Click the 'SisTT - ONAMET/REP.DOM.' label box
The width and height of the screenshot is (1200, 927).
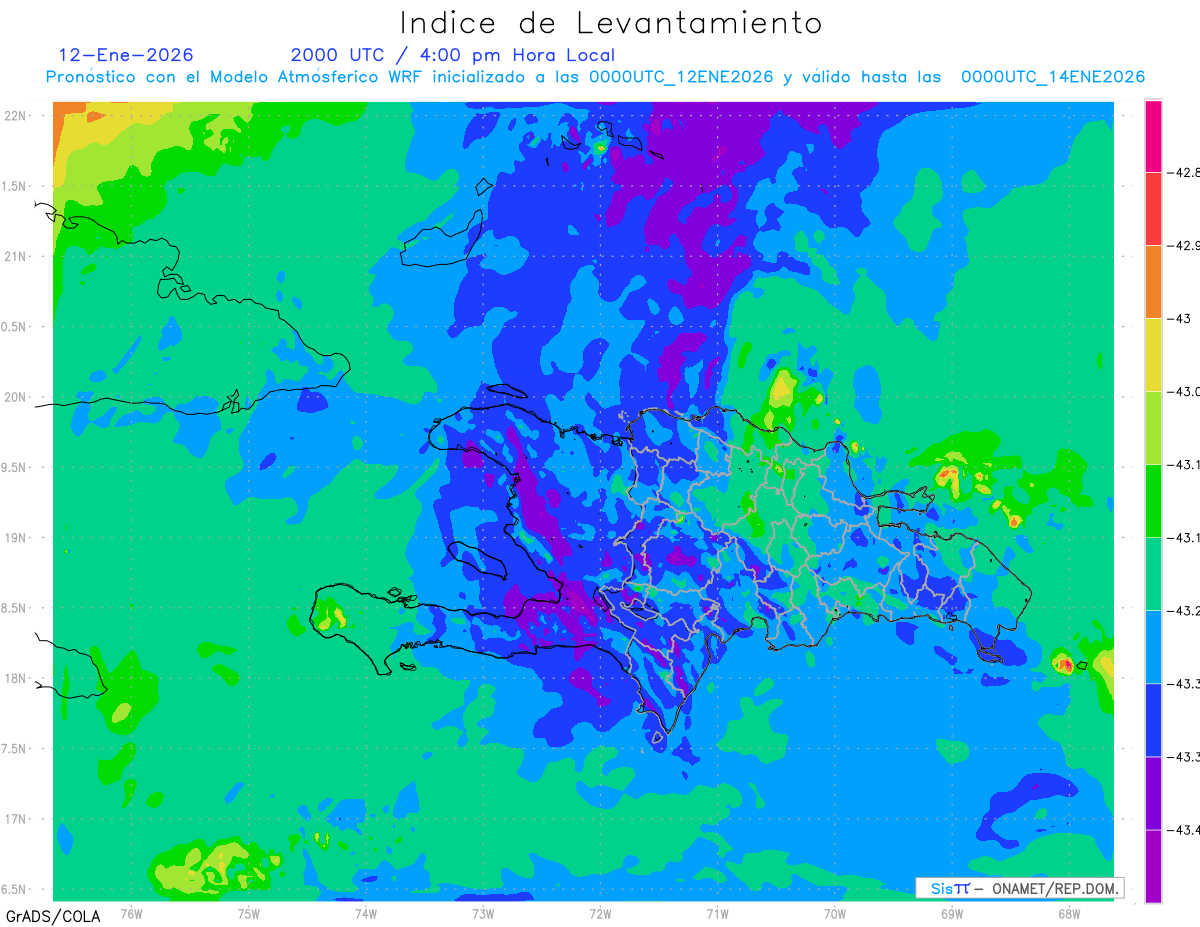pyautogui.click(x=1019, y=888)
